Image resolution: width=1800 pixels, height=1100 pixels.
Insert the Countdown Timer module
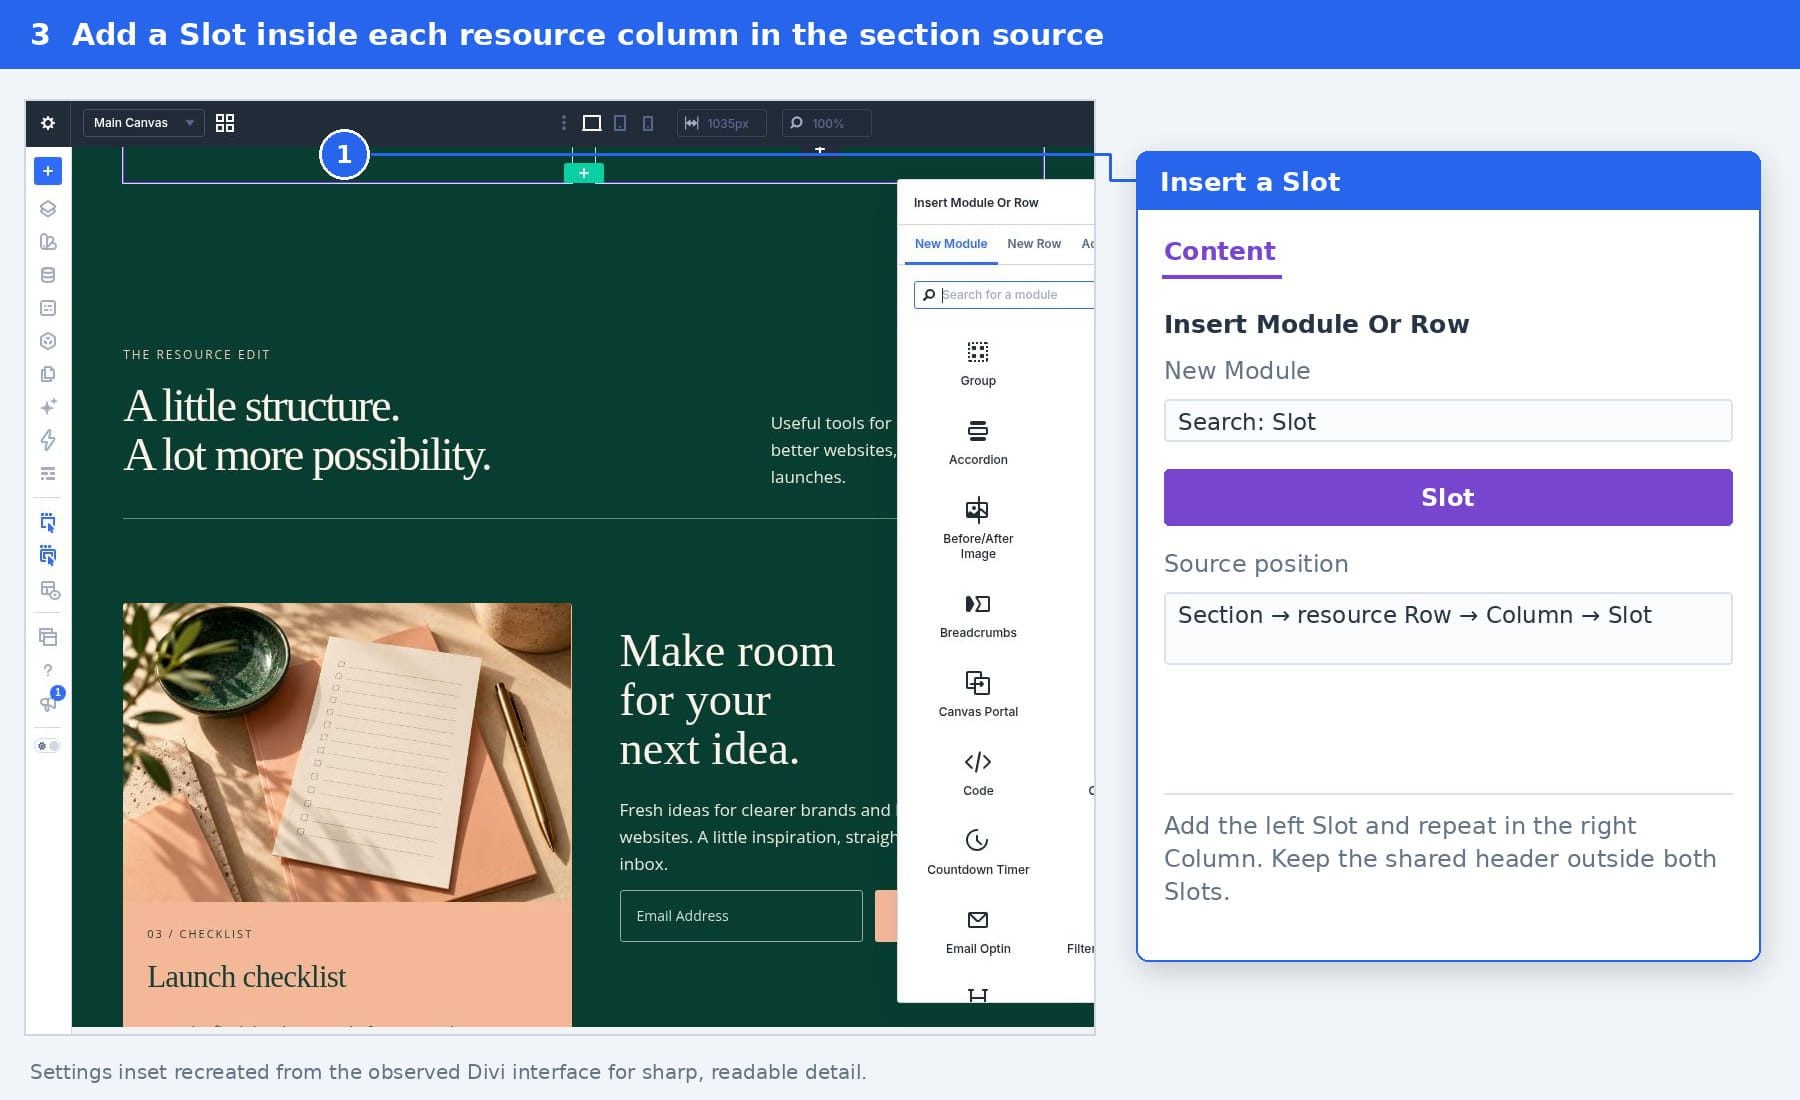pyautogui.click(x=978, y=853)
